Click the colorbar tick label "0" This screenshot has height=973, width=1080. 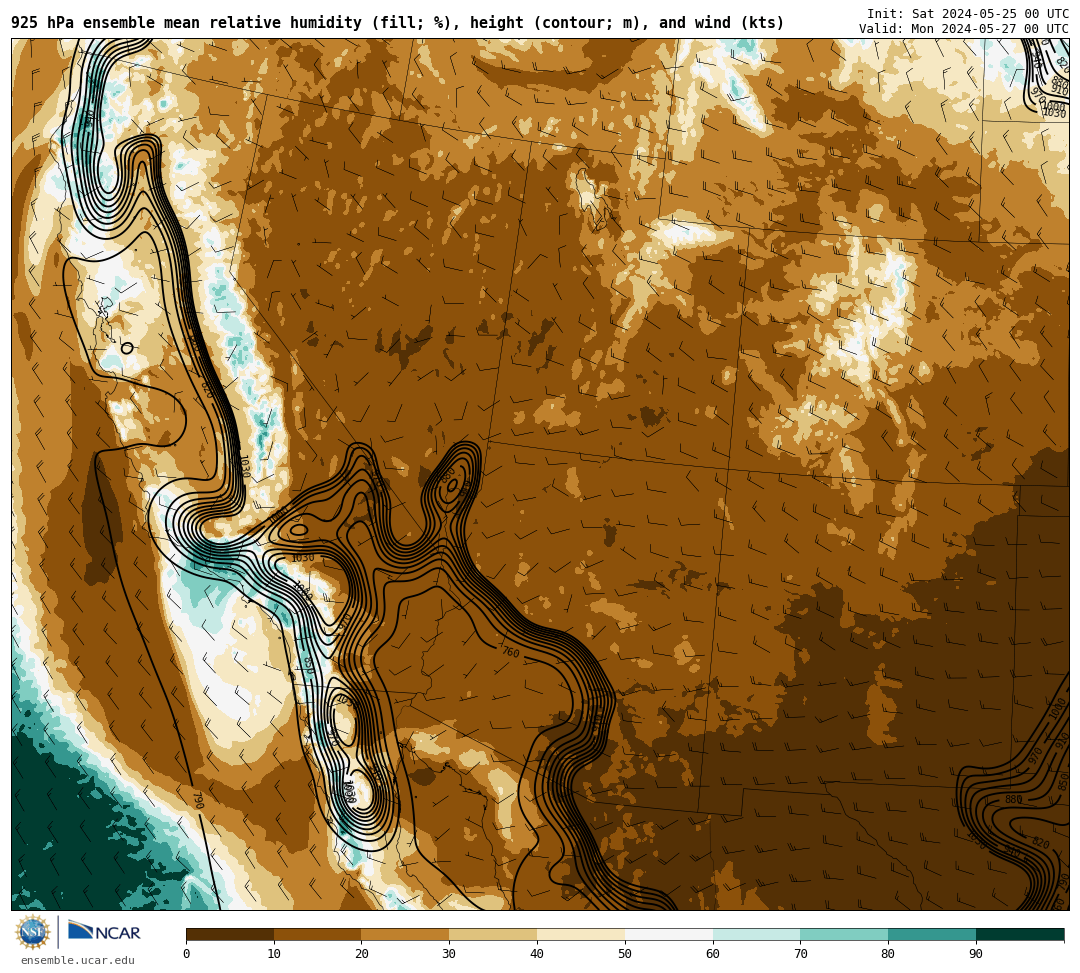(x=186, y=954)
